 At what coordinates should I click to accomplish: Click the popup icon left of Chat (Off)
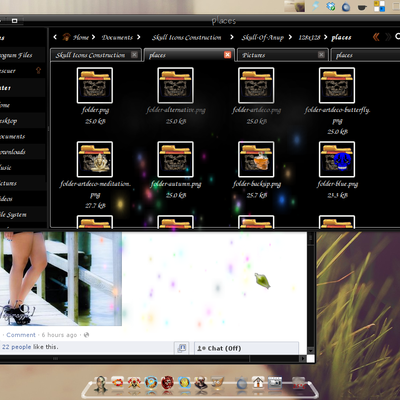point(182,348)
